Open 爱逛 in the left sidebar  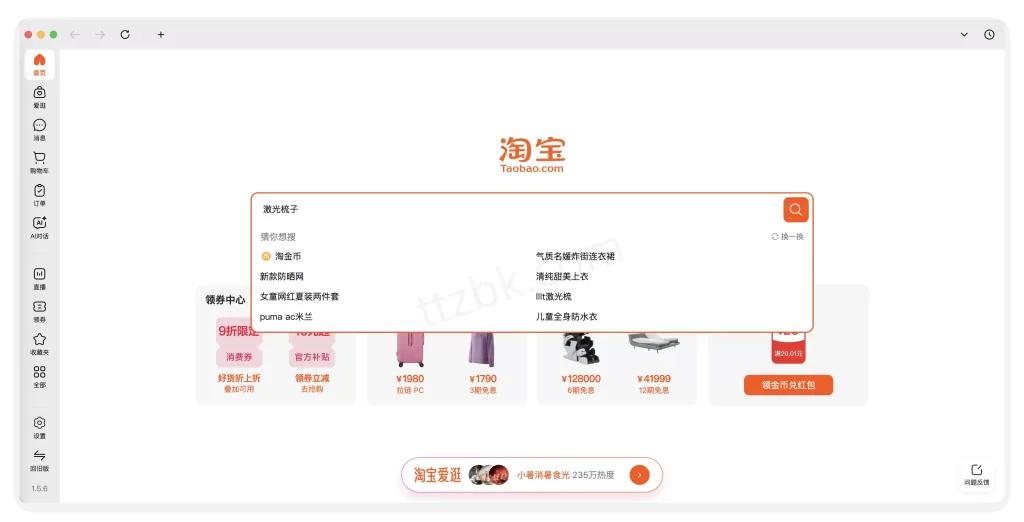(x=39, y=97)
